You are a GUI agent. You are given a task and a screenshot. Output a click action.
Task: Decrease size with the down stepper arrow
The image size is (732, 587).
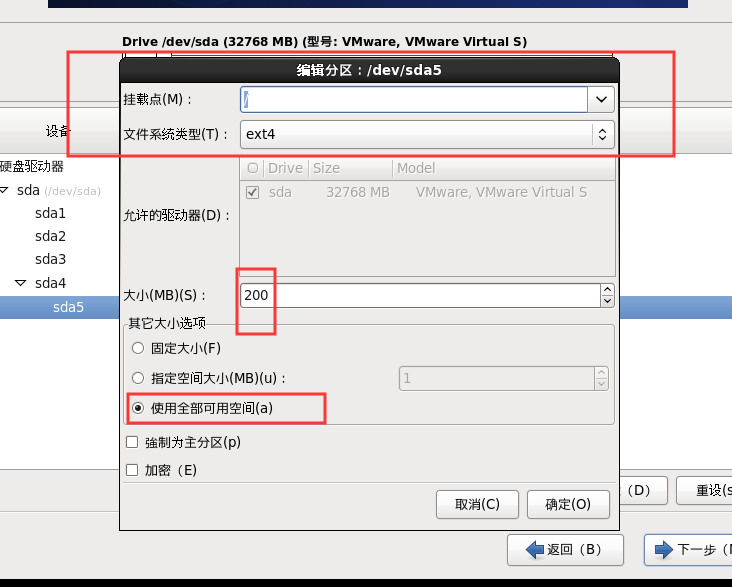(x=607, y=301)
